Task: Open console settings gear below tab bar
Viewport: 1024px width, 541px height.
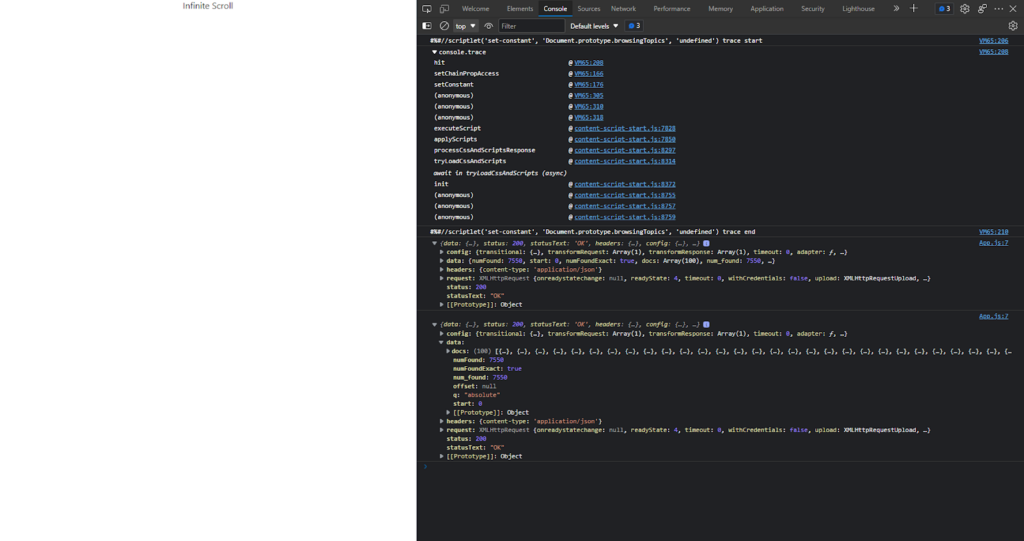Action: point(1013,26)
